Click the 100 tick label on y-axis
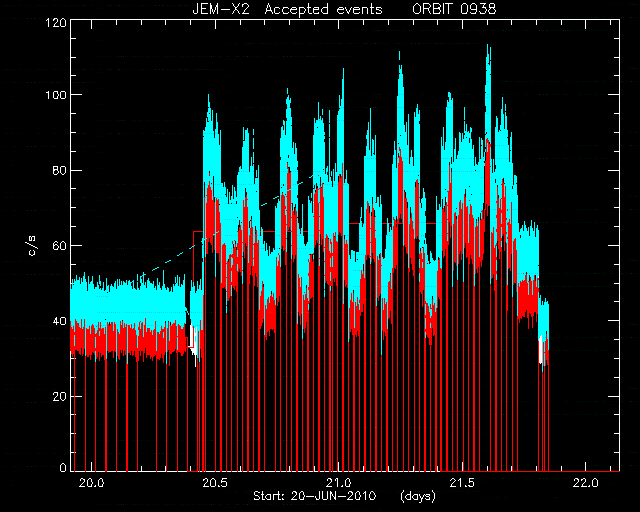640x512 pixels. click(x=56, y=95)
